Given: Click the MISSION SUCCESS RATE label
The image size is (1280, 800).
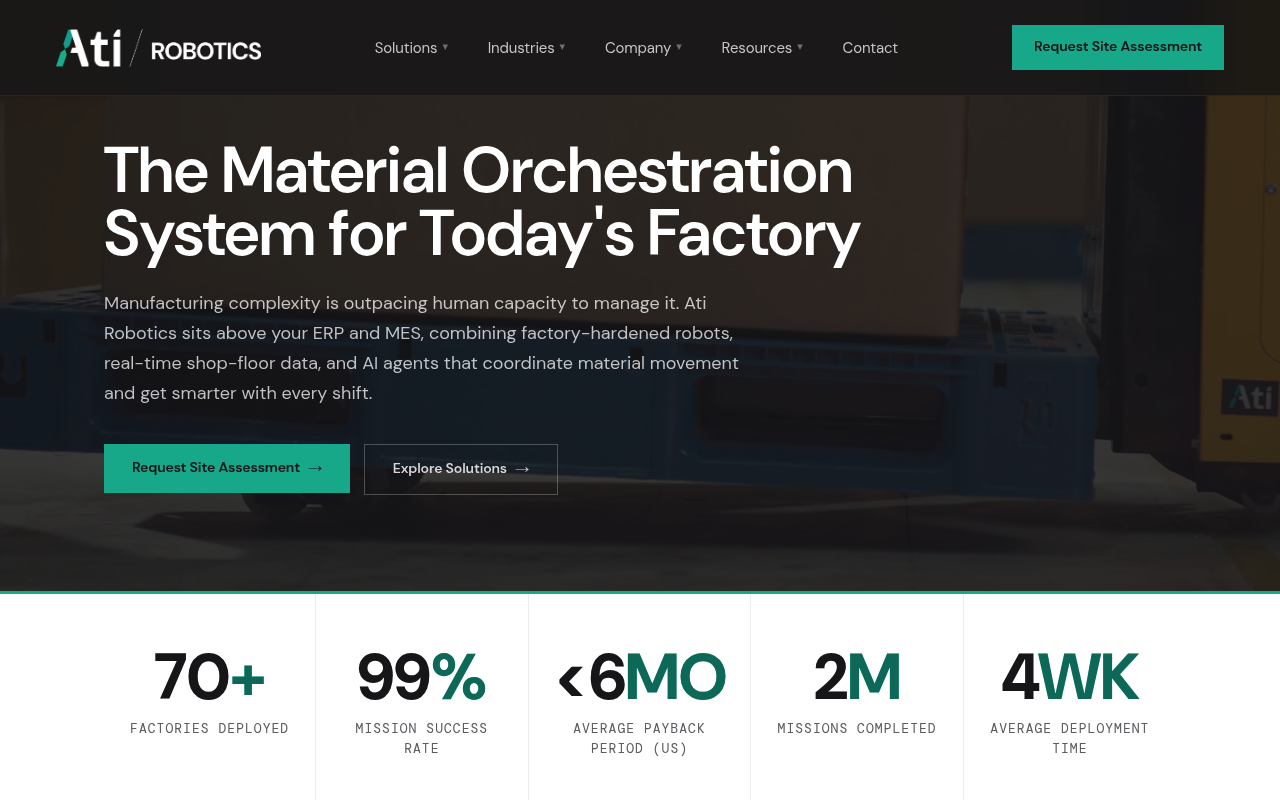Looking at the screenshot, I should (x=422, y=738).
